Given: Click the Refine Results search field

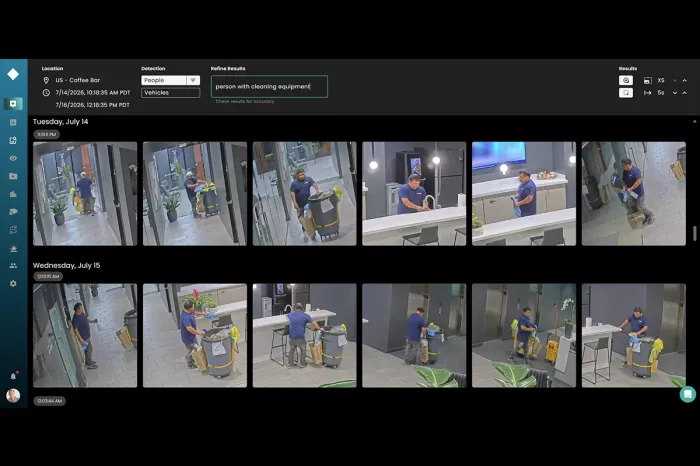Looking at the screenshot, I should coord(269,87).
